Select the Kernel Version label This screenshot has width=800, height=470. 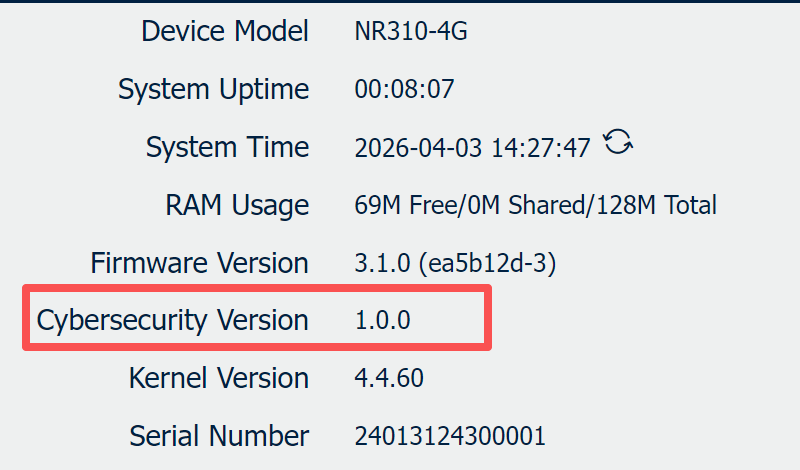(219, 378)
